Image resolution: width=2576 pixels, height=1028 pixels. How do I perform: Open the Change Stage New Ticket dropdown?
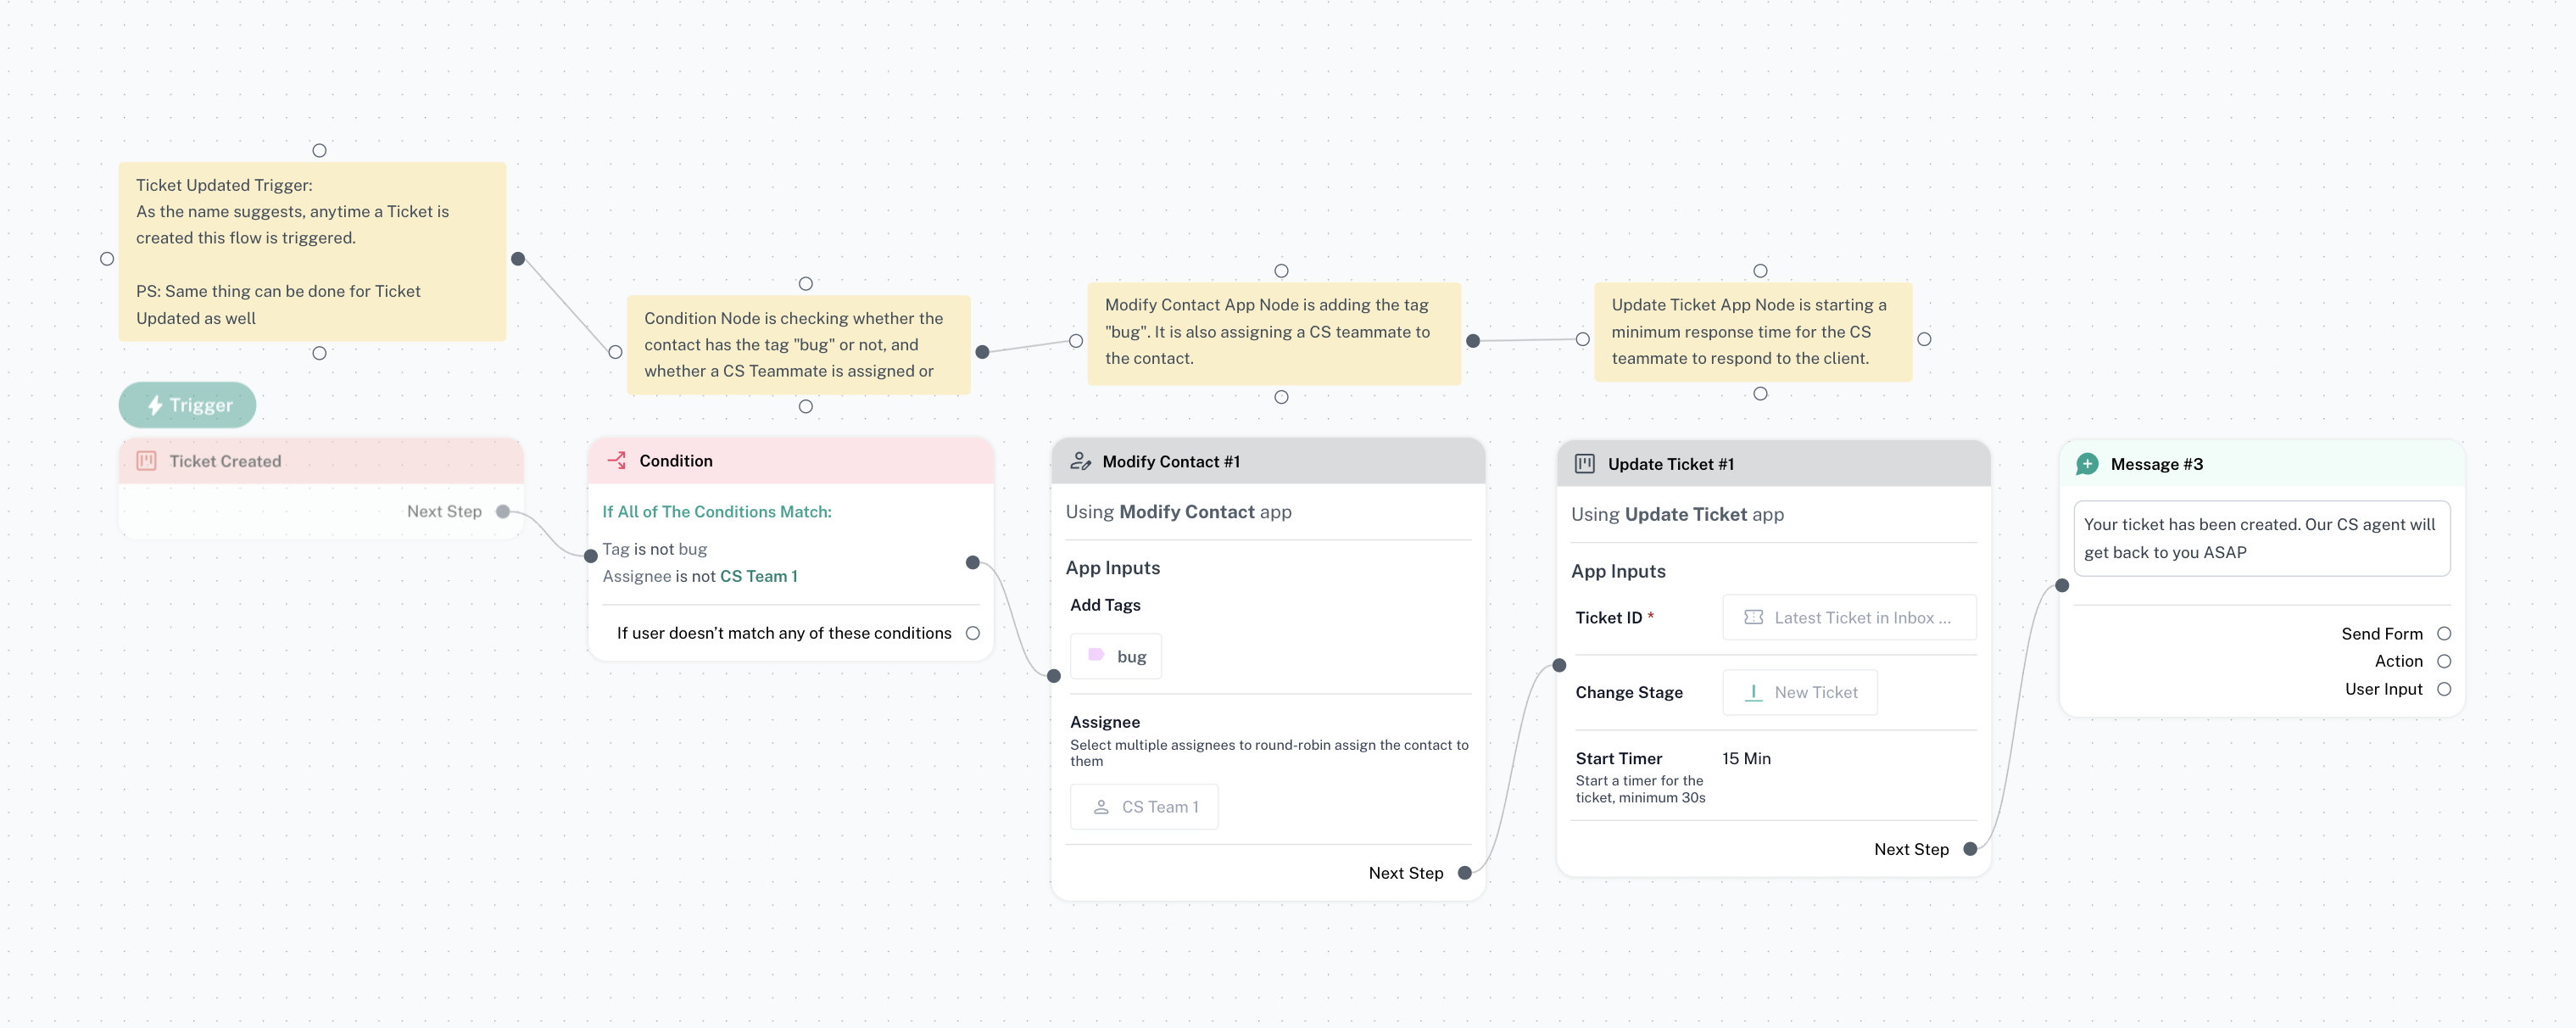1800,693
